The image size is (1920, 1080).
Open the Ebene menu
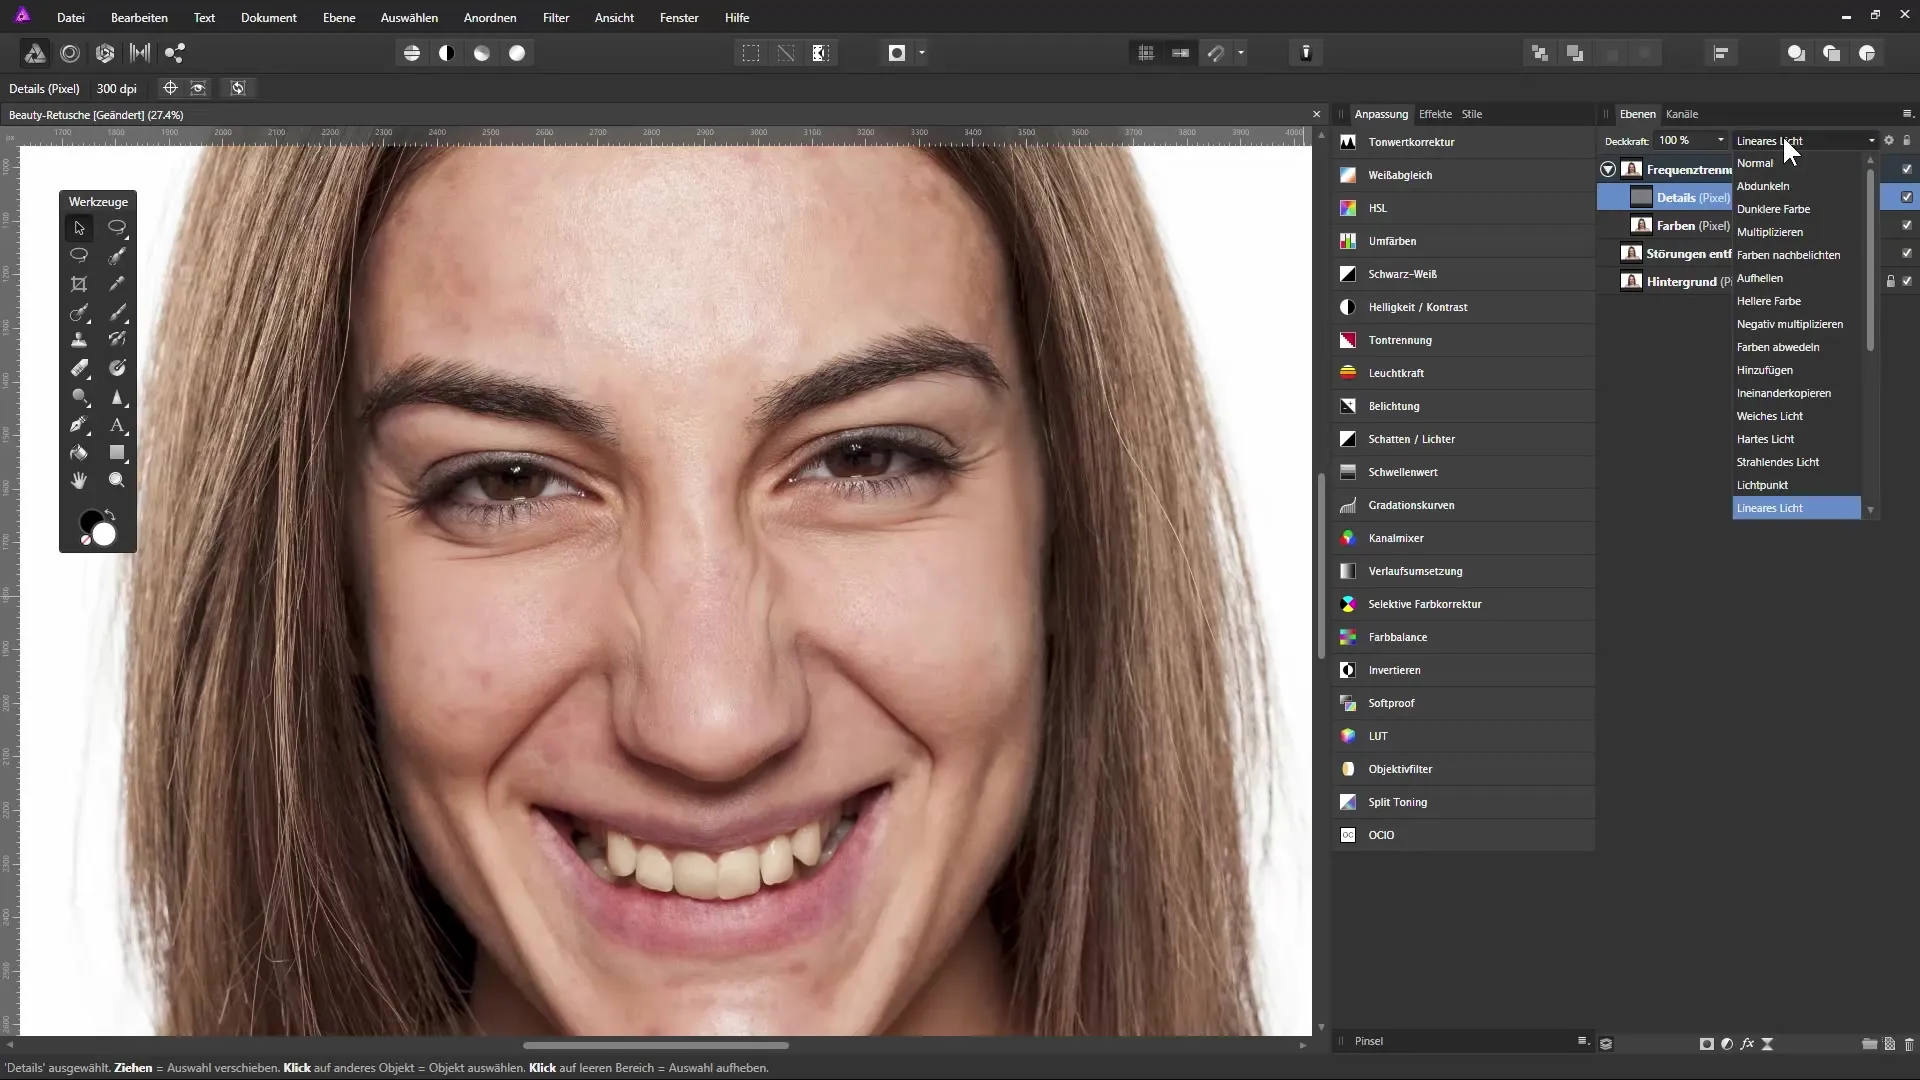pos(339,18)
